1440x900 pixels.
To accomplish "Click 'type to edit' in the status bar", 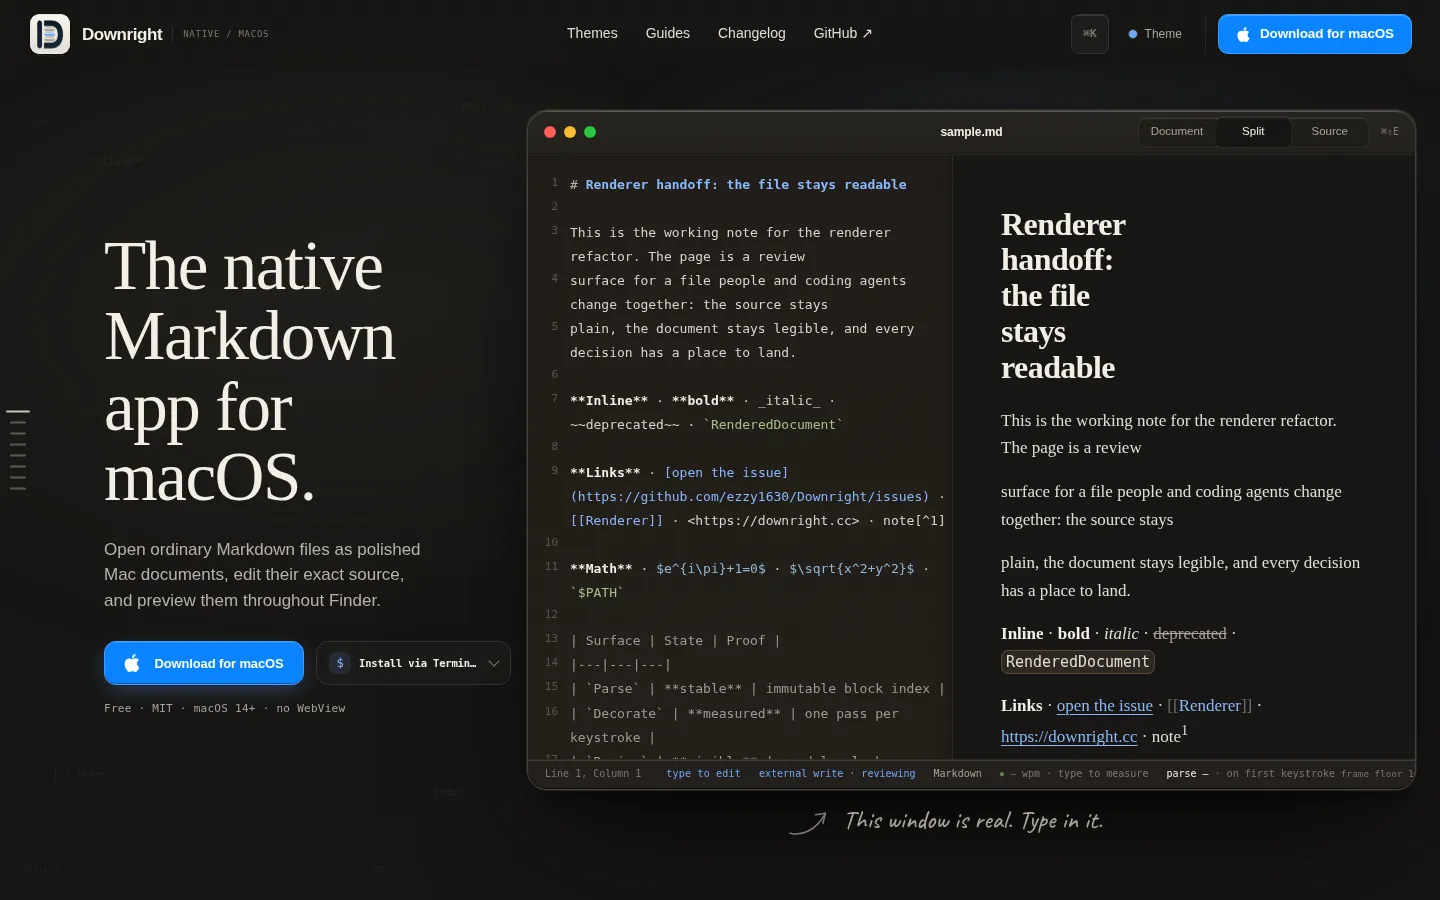I will point(703,774).
